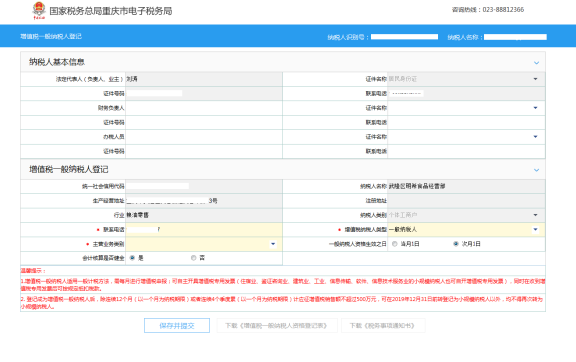Image resolution: width=576 pixels, height=362 pixels.
Task: Click the 国家税务总局重庆市电子税务局 site title
Action: click(111, 11)
